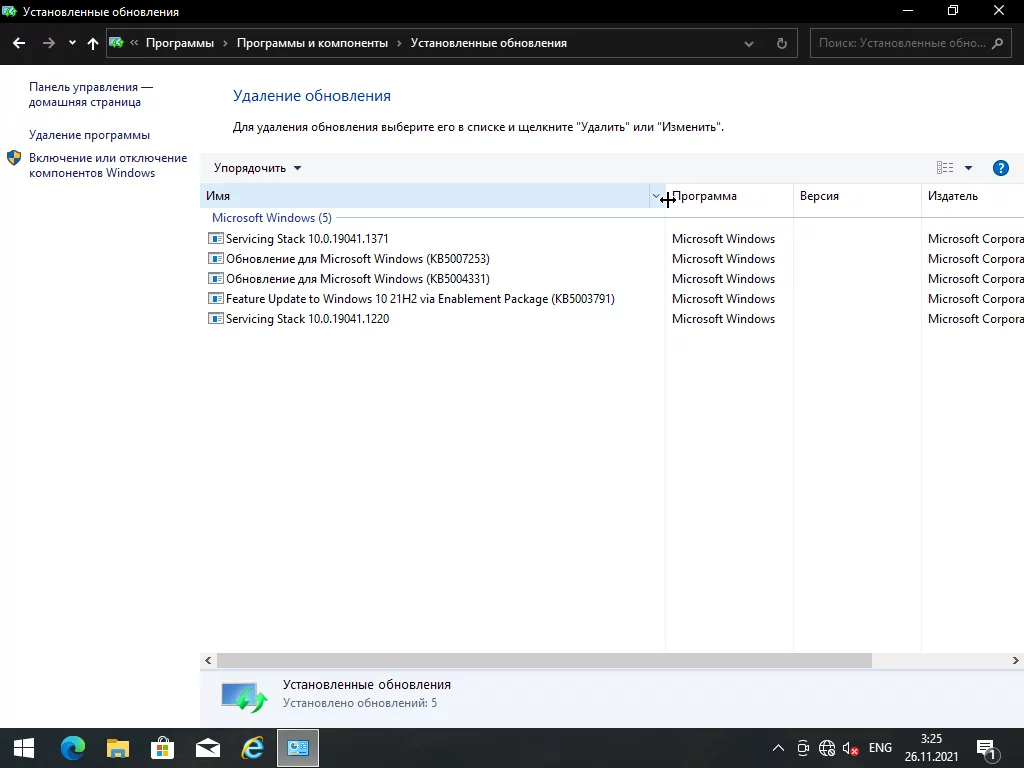Open the Упорядочить menu

click(257, 168)
